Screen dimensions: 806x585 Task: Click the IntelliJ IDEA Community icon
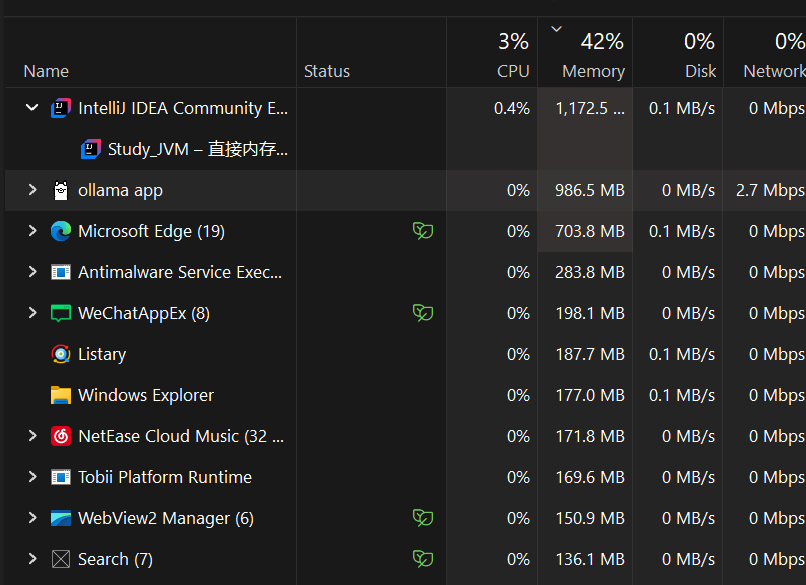tap(61, 108)
